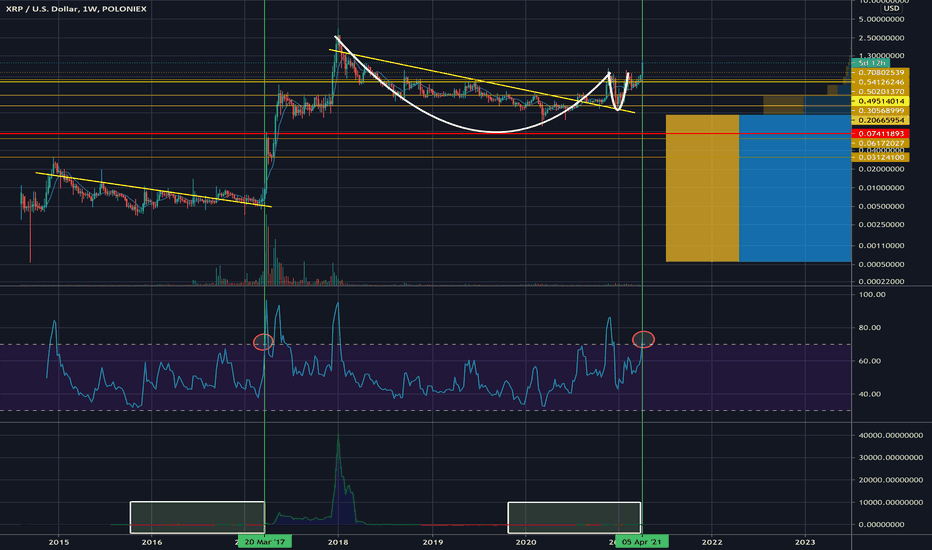The width and height of the screenshot is (932, 550).
Task: Click the 2015 label on time axis
Action: [x=58, y=542]
